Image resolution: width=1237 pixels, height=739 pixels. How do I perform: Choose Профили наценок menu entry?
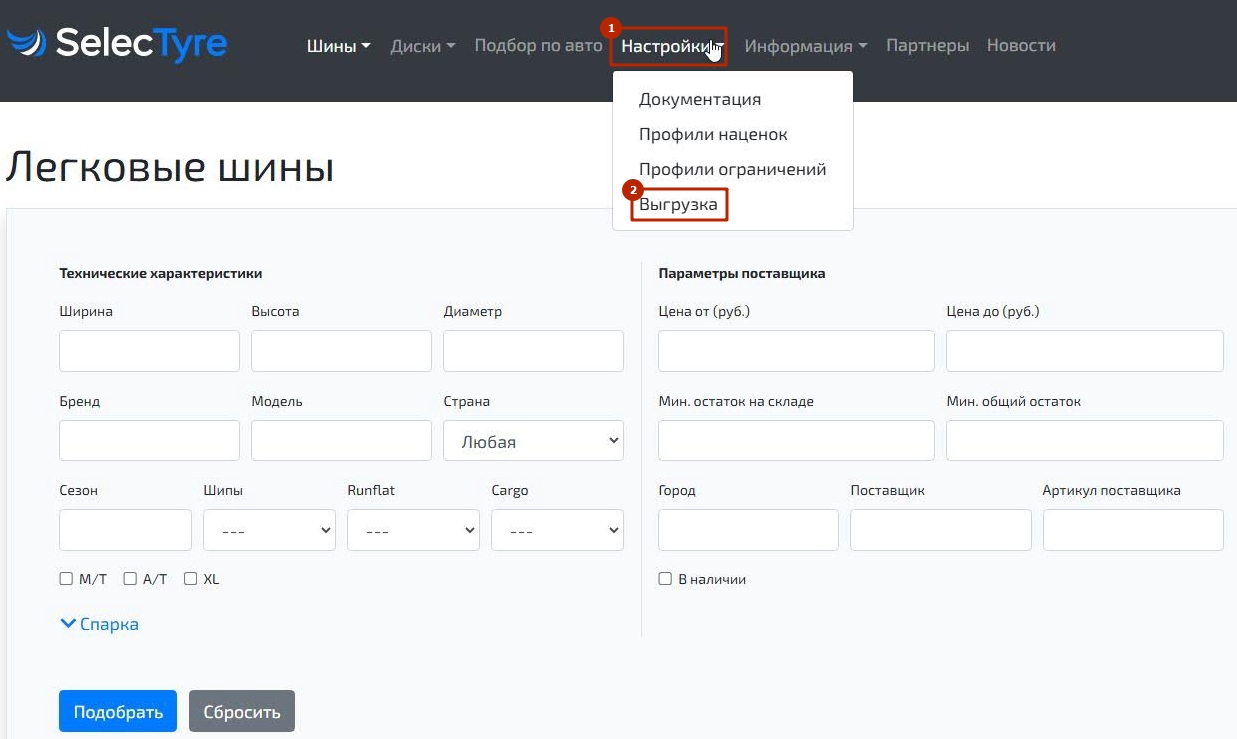[x=713, y=135]
